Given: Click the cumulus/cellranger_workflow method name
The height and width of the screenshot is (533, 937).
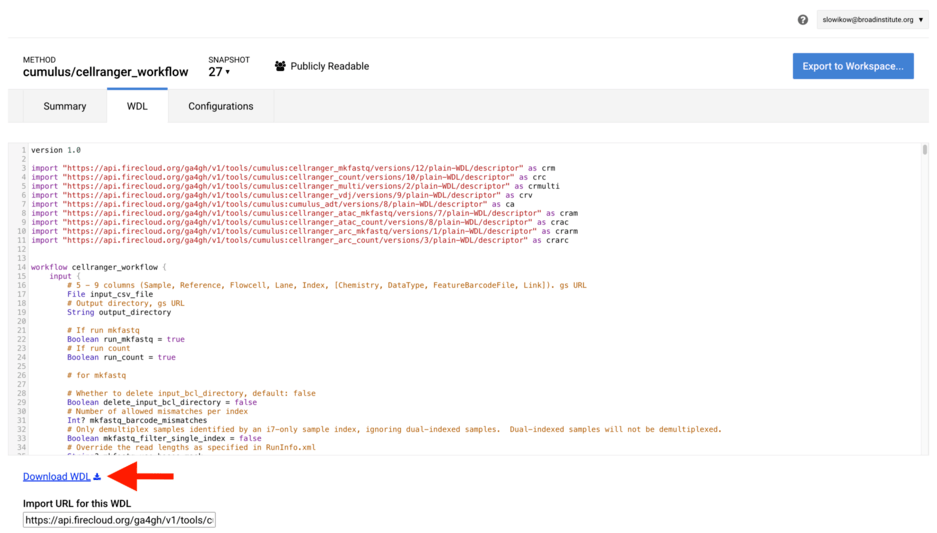Looking at the screenshot, I should click(106, 72).
